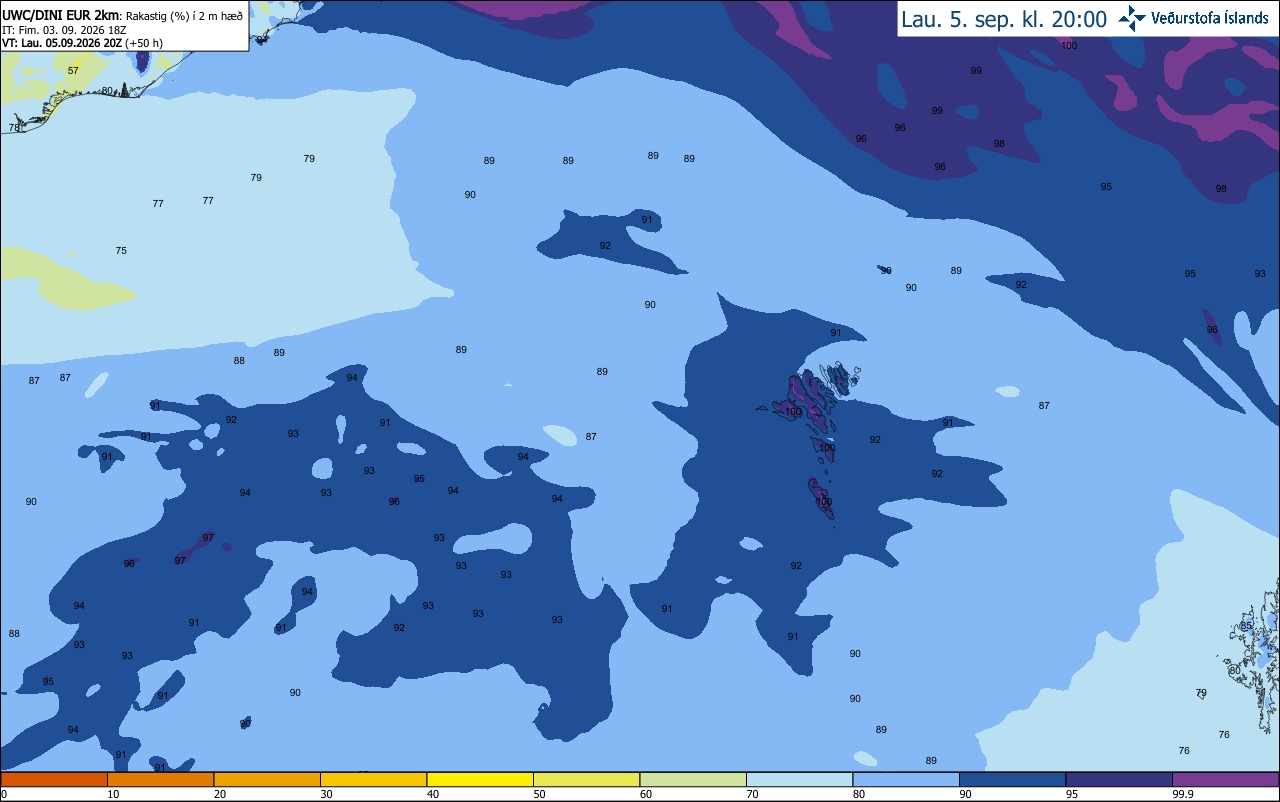
Task: Click the VT valid time line
Action: pos(84,43)
